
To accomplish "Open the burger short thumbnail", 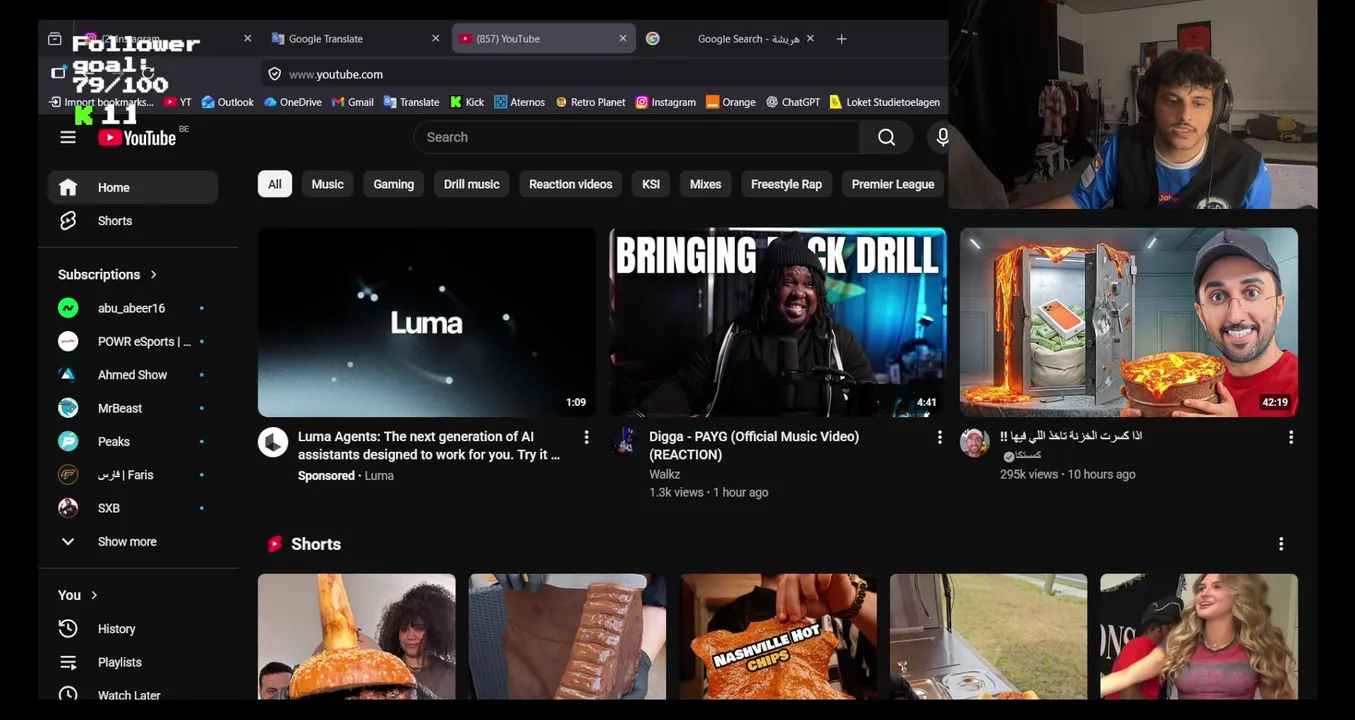I will click(356, 637).
